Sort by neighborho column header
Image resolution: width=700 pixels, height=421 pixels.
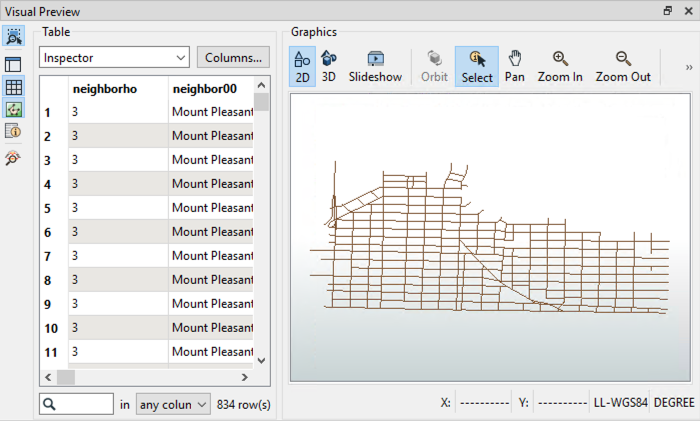point(118,89)
